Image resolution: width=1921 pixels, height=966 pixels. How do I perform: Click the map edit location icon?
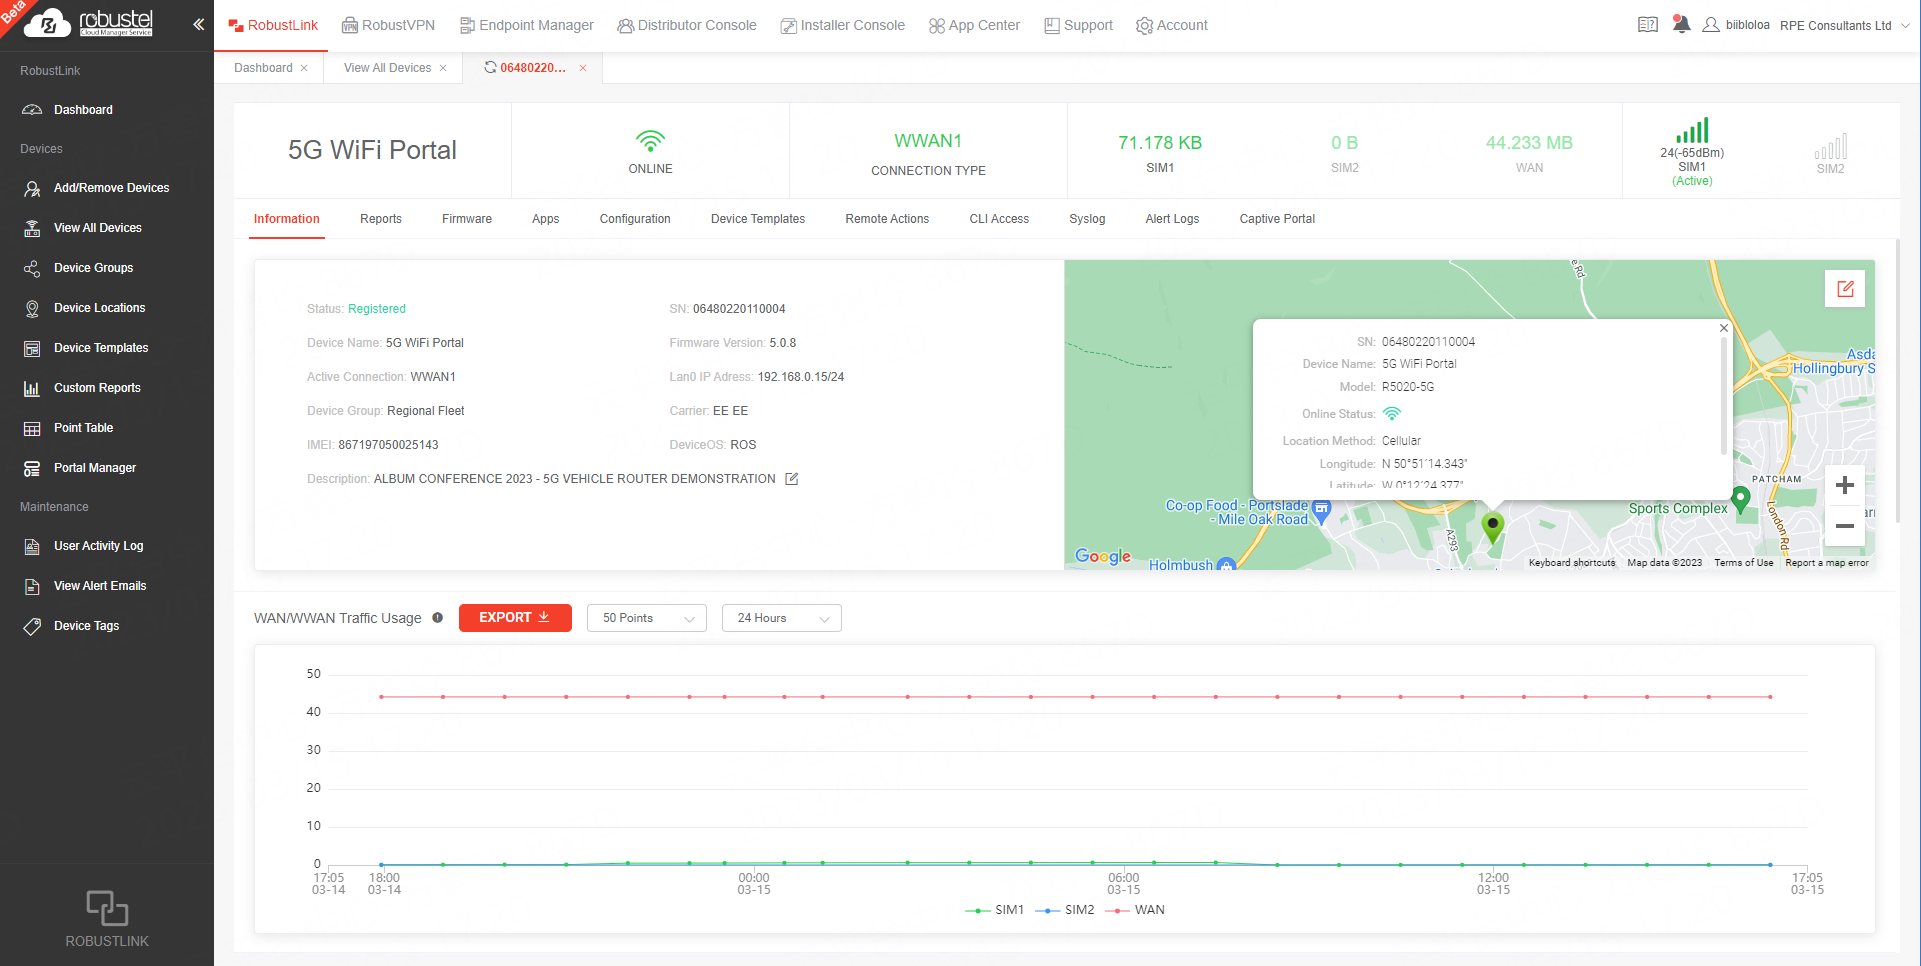1845,289
